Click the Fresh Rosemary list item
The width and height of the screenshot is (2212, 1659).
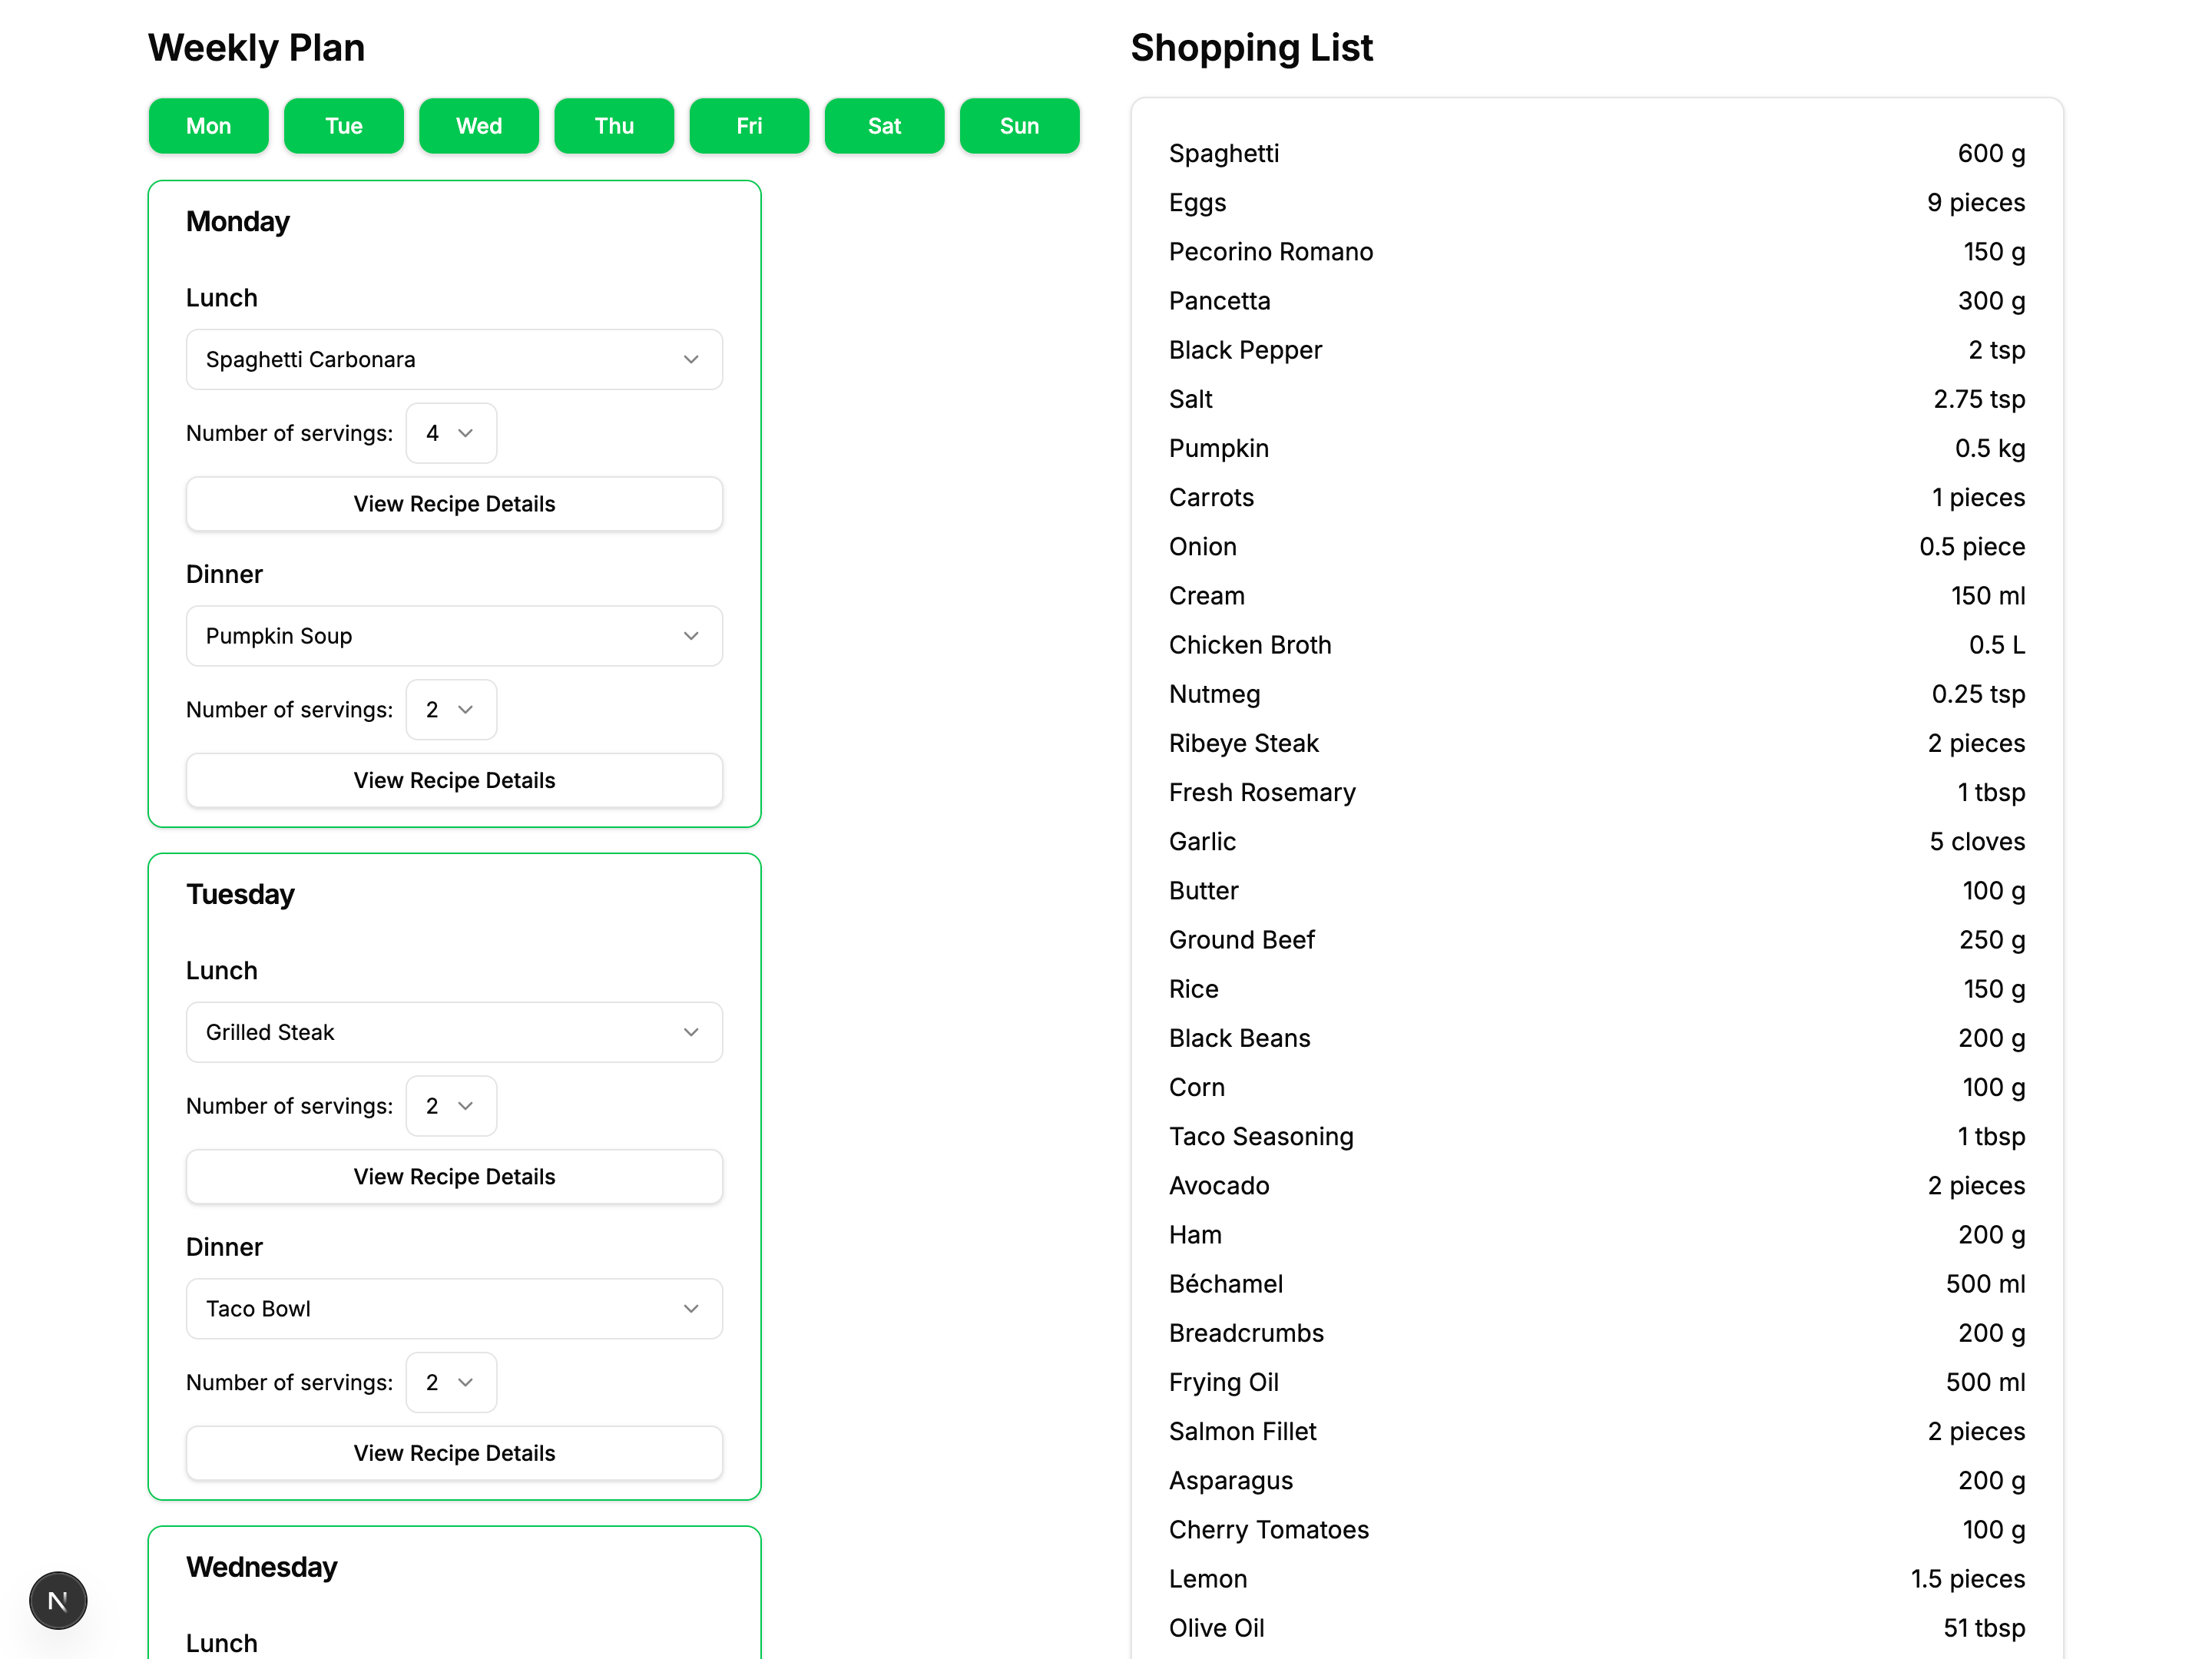coord(1596,792)
